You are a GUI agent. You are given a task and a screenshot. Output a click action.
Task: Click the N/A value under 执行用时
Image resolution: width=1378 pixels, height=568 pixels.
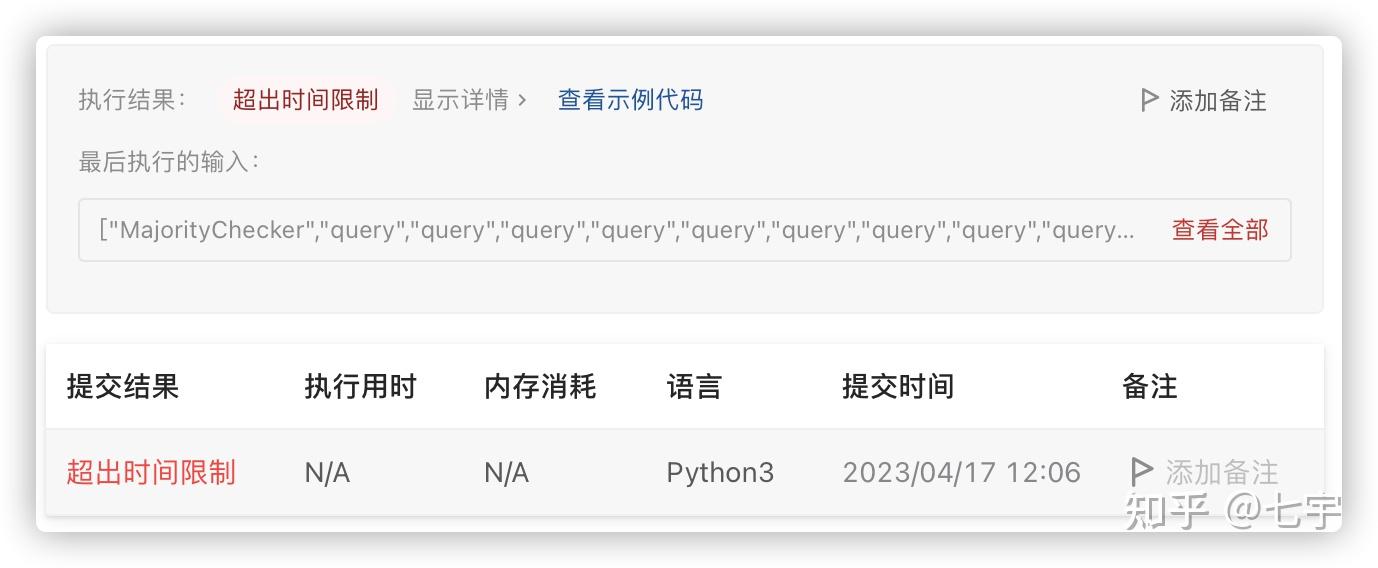[327, 472]
